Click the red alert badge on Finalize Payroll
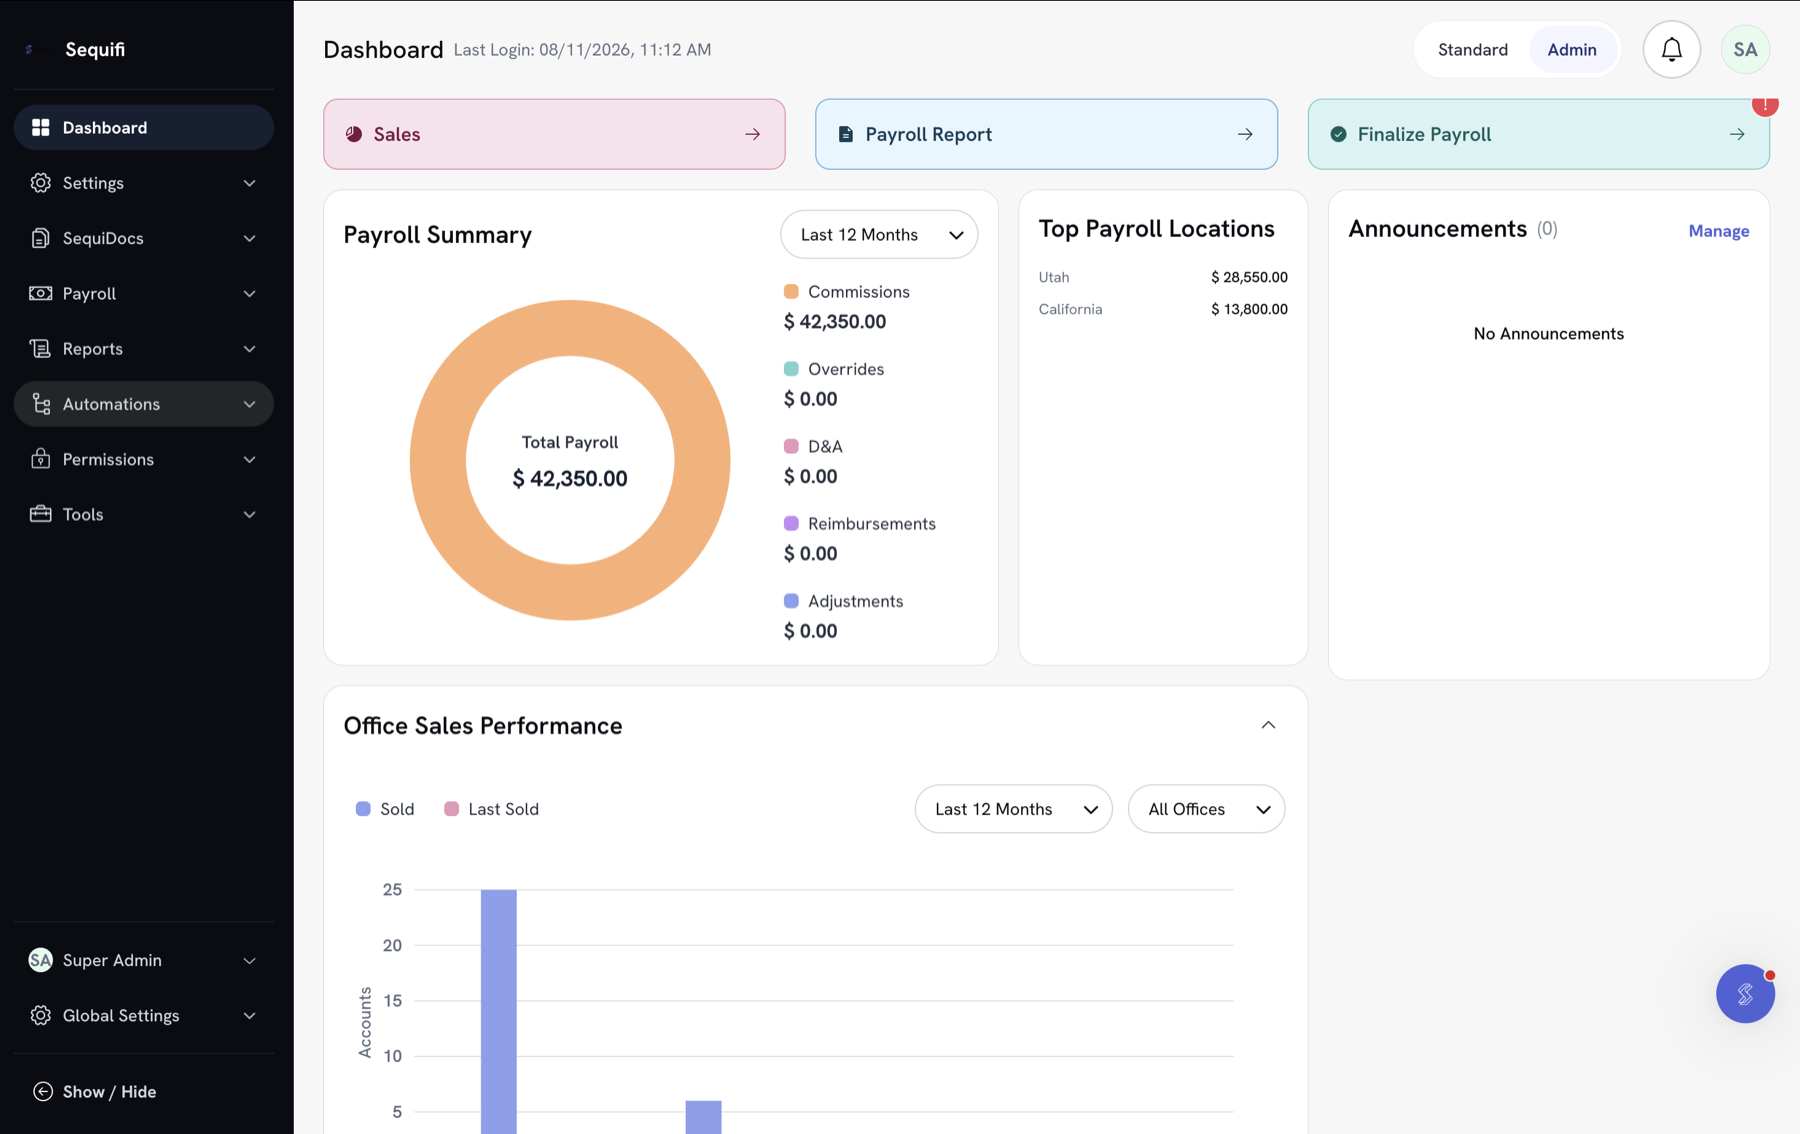Image resolution: width=1800 pixels, height=1134 pixels. click(x=1765, y=104)
